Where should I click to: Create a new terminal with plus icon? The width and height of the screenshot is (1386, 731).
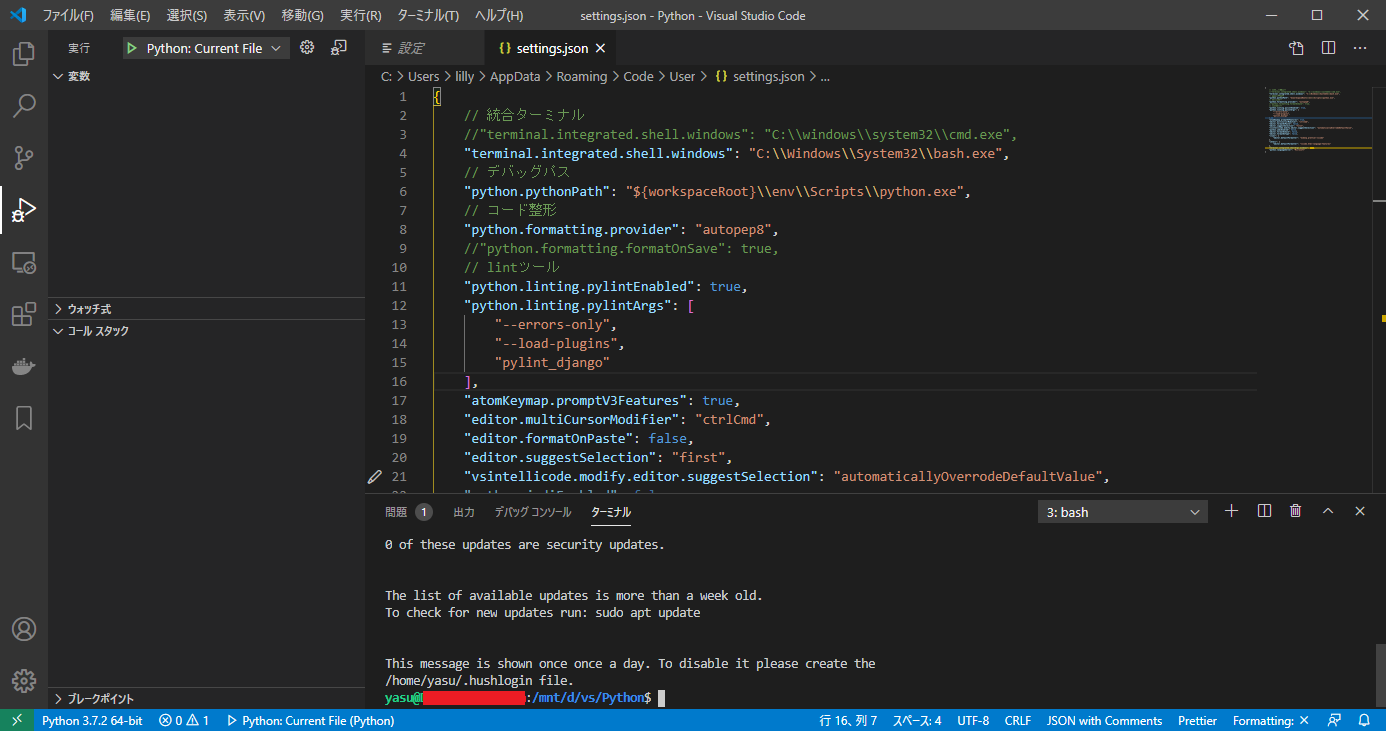click(x=1231, y=511)
